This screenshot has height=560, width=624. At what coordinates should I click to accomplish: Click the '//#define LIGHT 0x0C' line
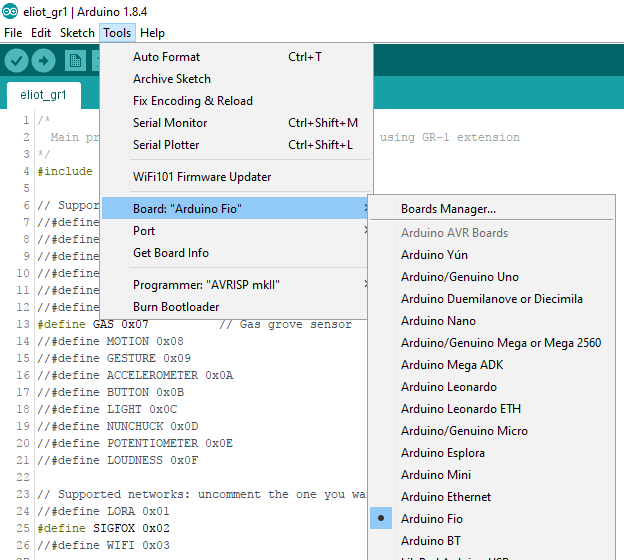(x=107, y=409)
